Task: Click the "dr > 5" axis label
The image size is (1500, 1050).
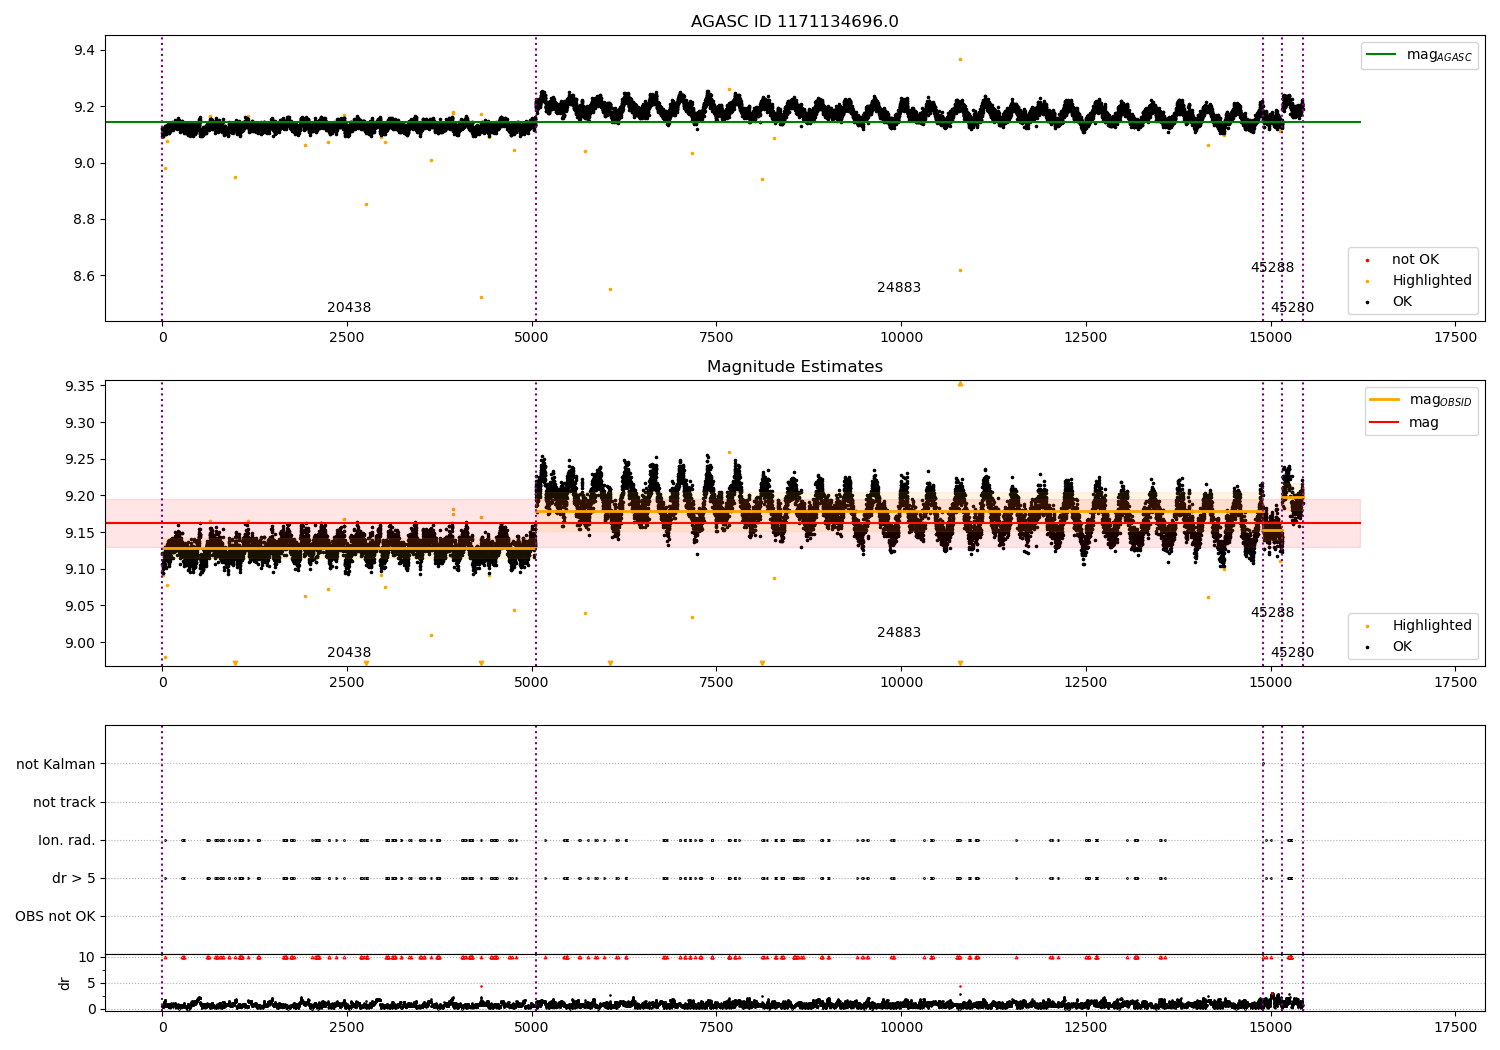Action: (x=74, y=879)
